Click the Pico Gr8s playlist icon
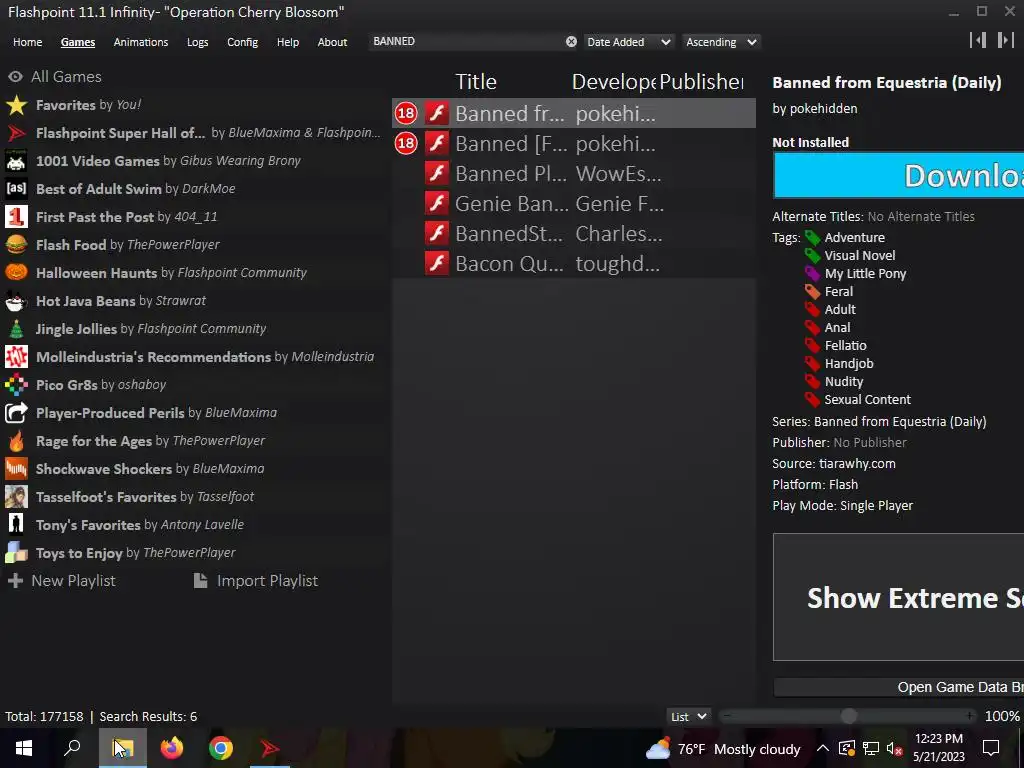Screen dimensions: 1024x768 (16, 385)
